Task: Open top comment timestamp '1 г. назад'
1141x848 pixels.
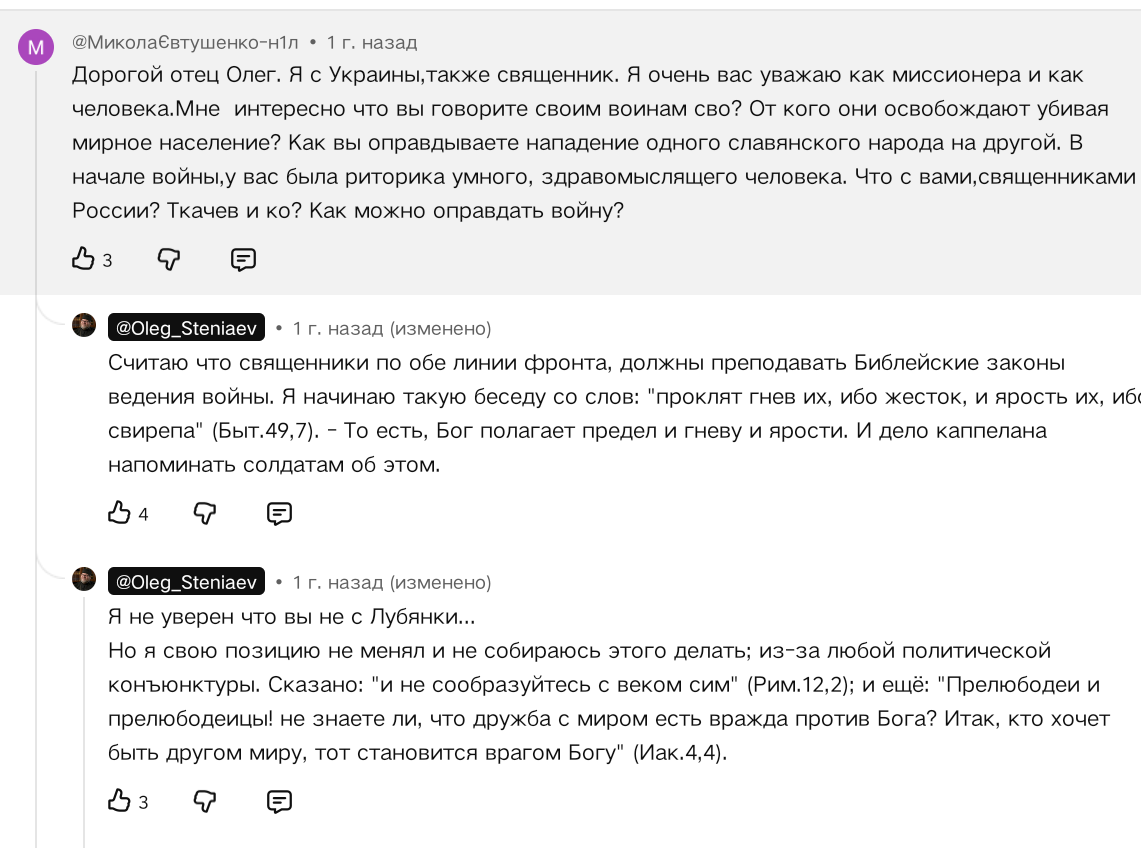Action: 372,42
